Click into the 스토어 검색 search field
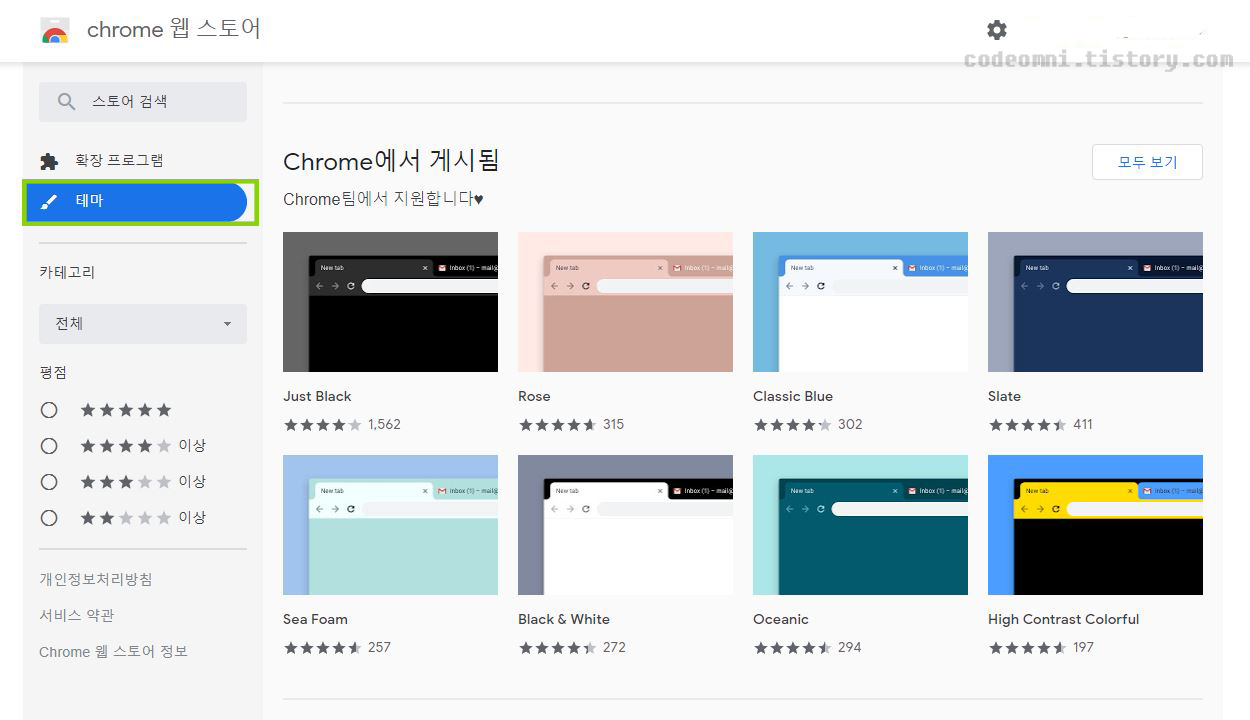Image resolution: width=1250 pixels, height=720 pixels. 143,102
